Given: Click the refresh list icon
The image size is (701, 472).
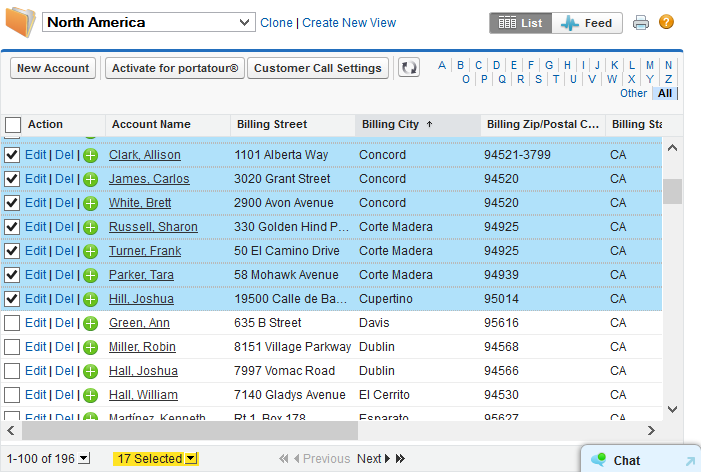Looking at the screenshot, I should pos(408,68).
